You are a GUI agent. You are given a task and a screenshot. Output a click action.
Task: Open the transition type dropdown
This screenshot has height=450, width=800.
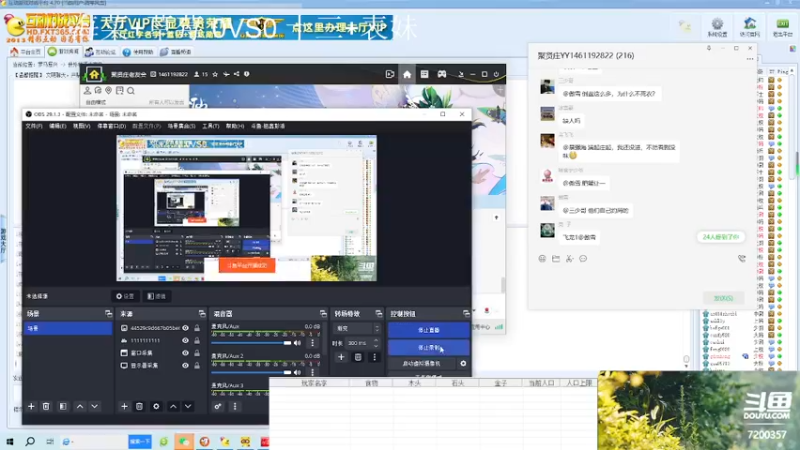click(x=357, y=329)
